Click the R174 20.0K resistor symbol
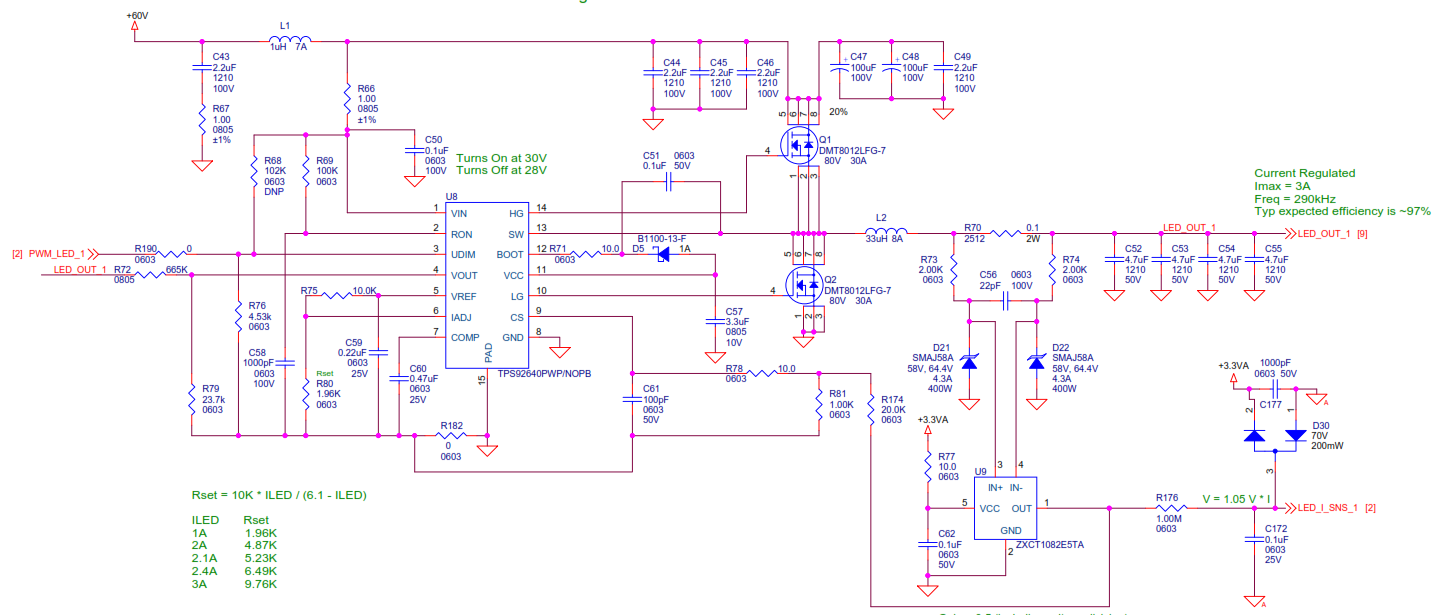 click(x=871, y=411)
